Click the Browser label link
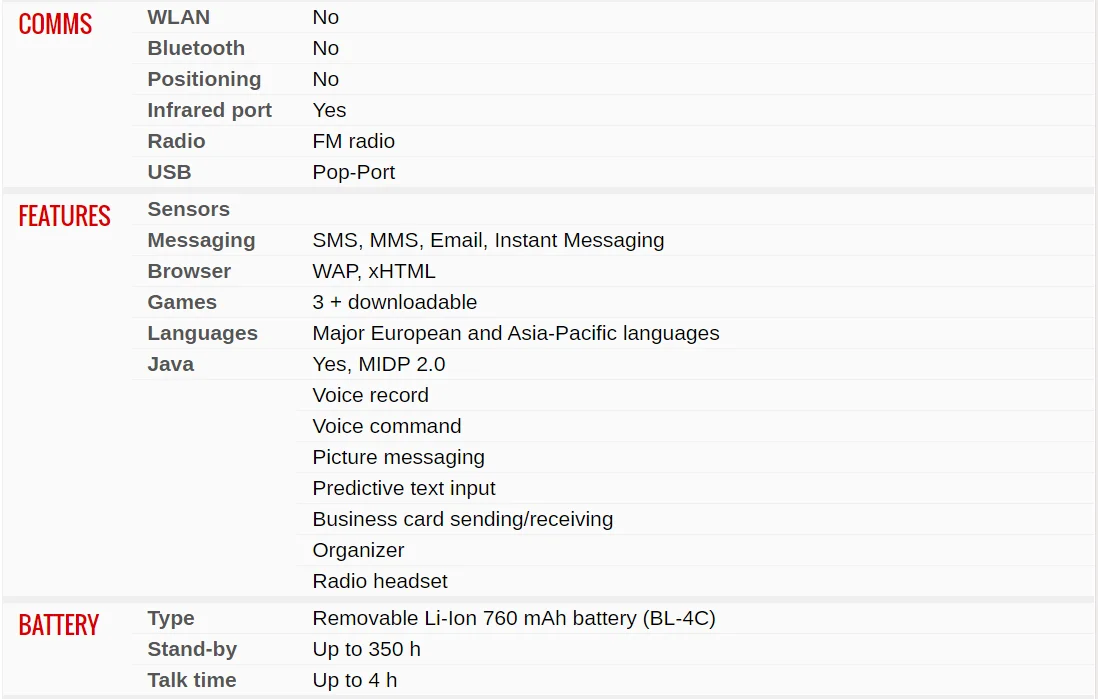The width and height of the screenshot is (1098, 699). tap(189, 271)
